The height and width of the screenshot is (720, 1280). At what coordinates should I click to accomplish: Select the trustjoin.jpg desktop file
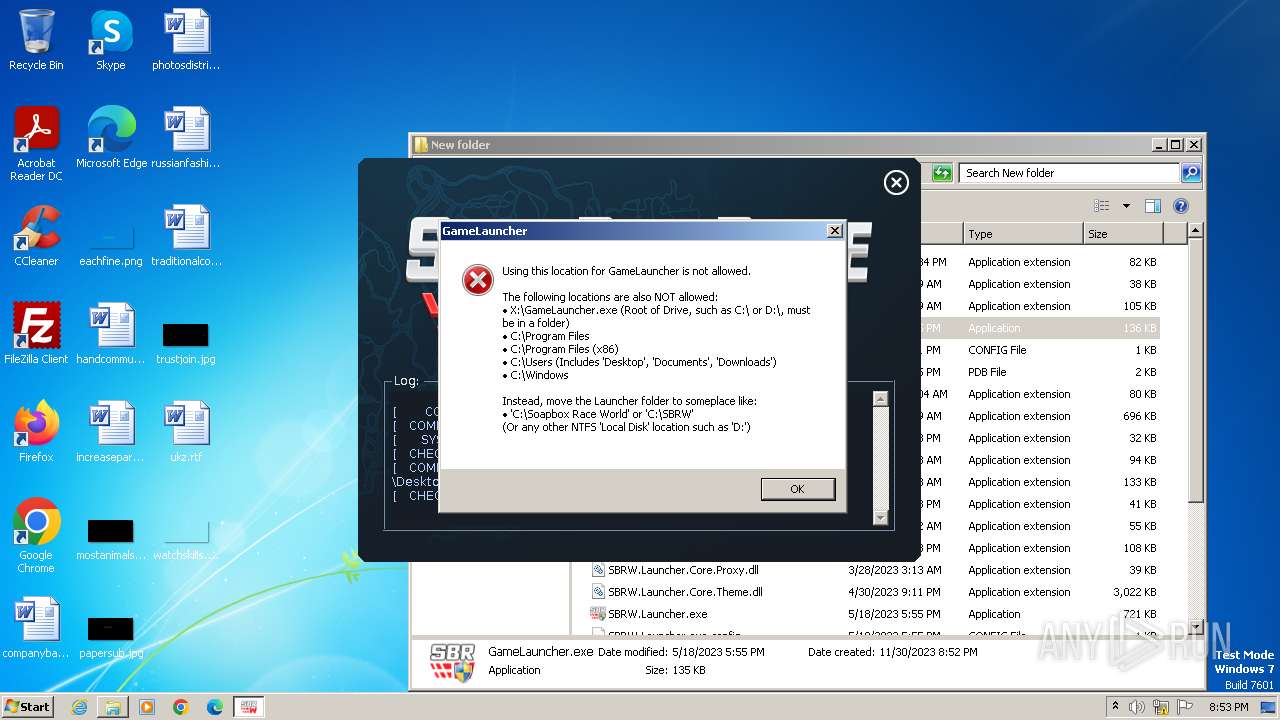186,342
